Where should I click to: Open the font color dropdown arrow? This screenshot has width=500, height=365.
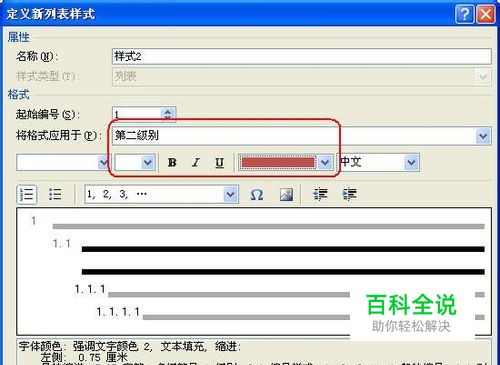325,163
